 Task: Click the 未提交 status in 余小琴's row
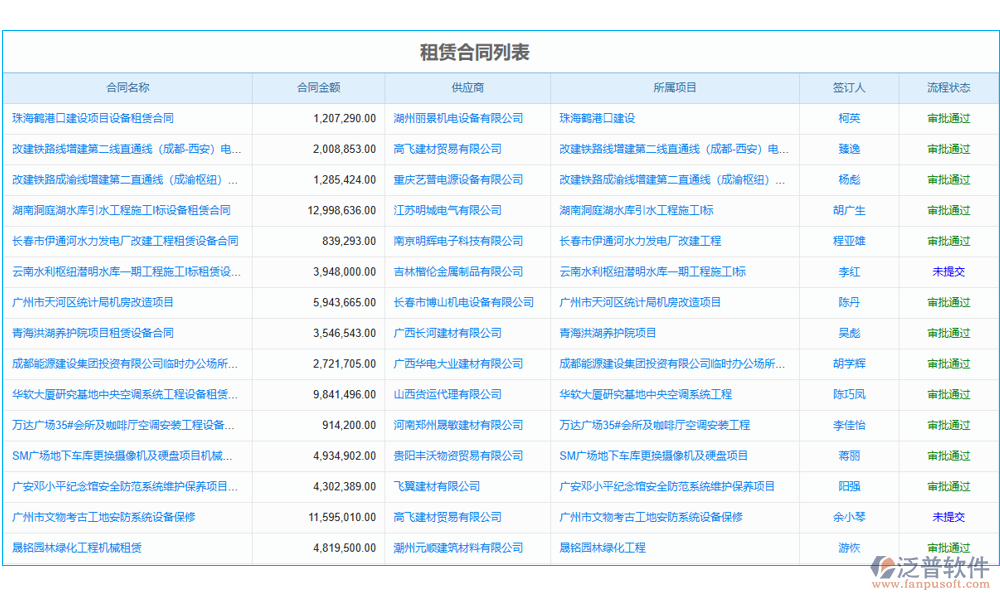coord(948,517)
